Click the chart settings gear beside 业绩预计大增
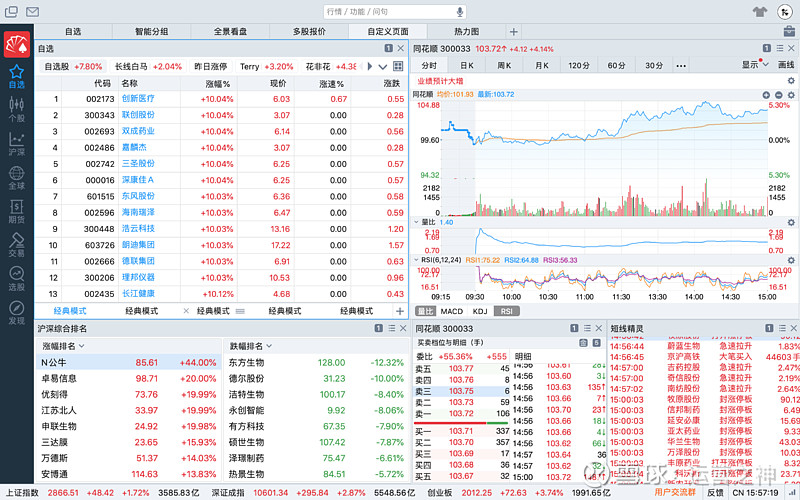Viewport: 800px width, 500px height. (791, 81)
